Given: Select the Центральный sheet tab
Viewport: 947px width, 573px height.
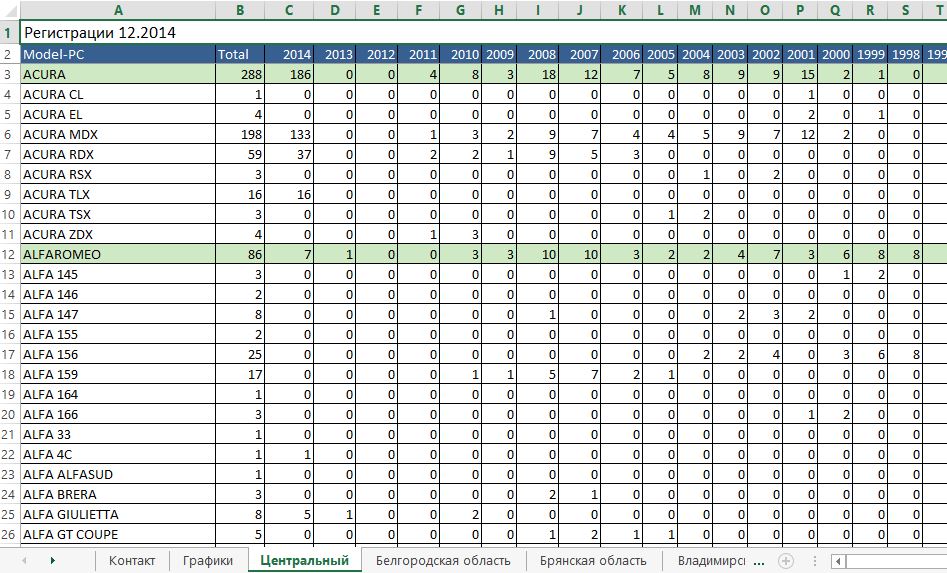Looking at the screenshot, I should coord(304,560).
